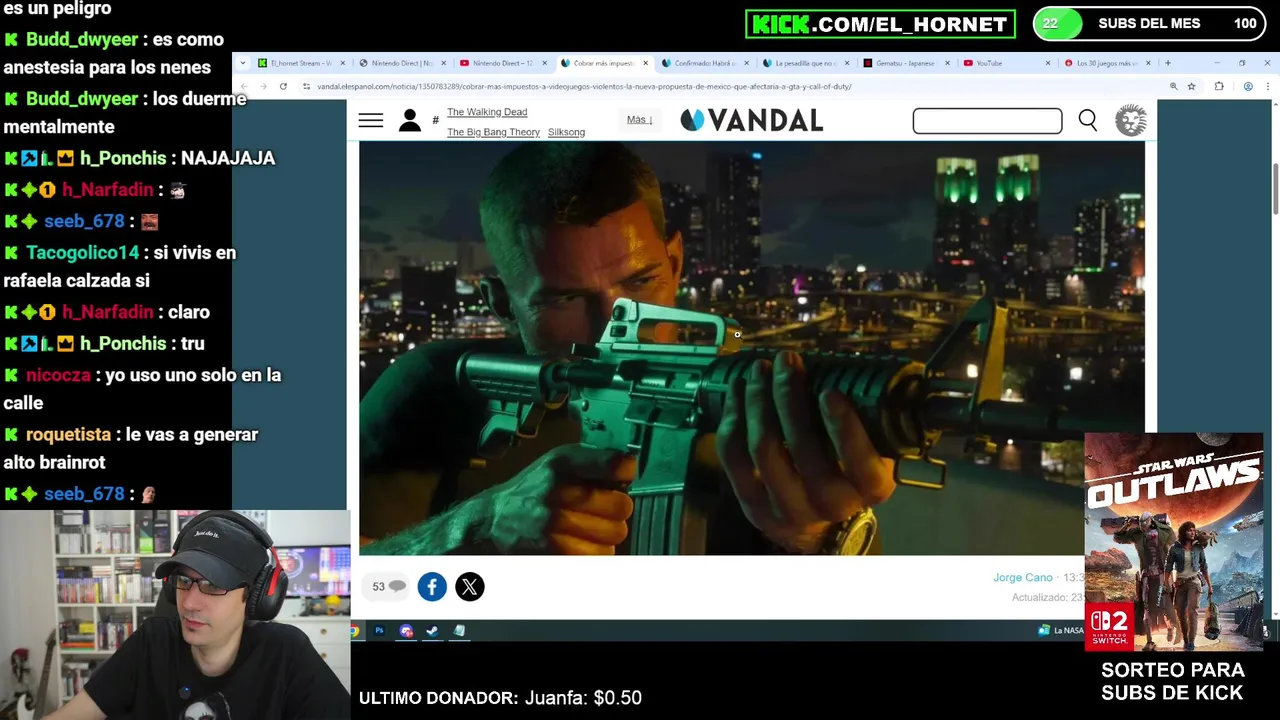Viewport: 1280px width, 720px height.
Task: Reload the browser page
Action: [x=283, y=86]
